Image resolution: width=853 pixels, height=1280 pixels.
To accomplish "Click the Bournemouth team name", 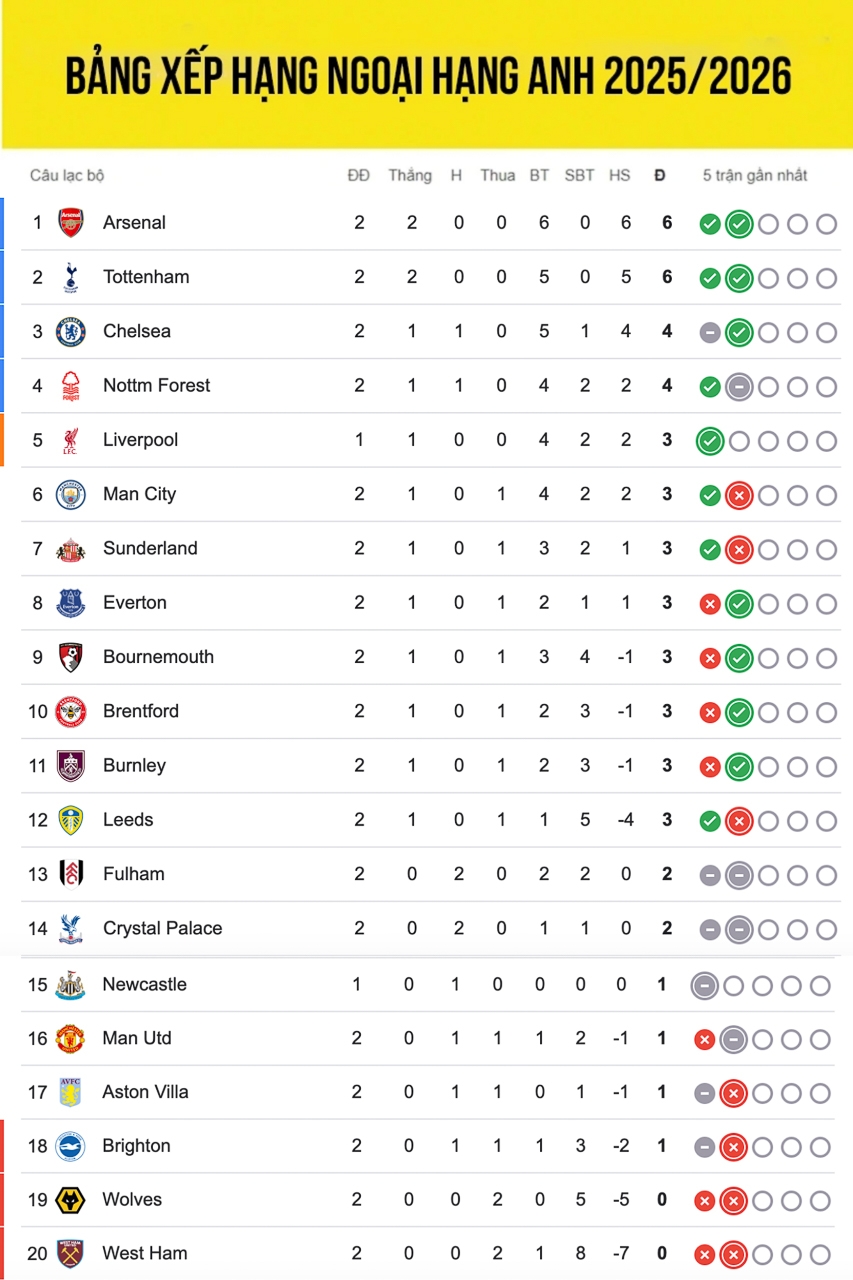I will (x=158, y=657).
